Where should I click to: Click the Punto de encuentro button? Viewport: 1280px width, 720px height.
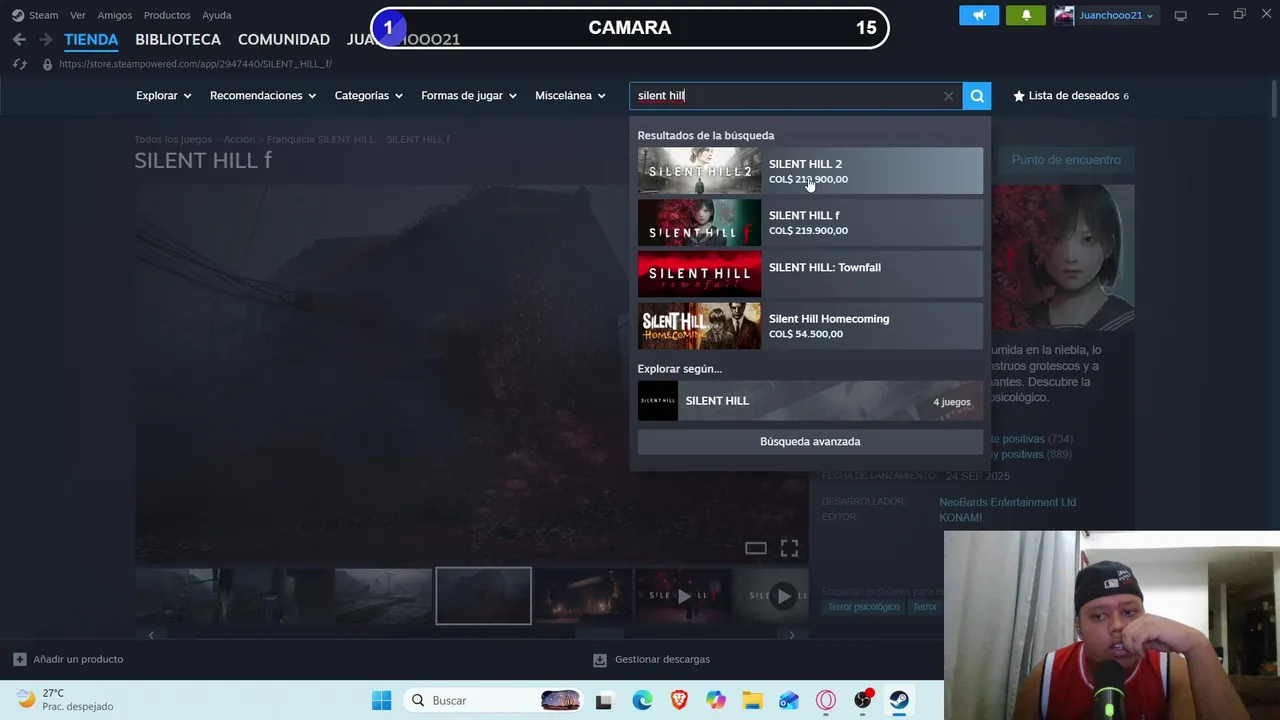pos(1066,160)
